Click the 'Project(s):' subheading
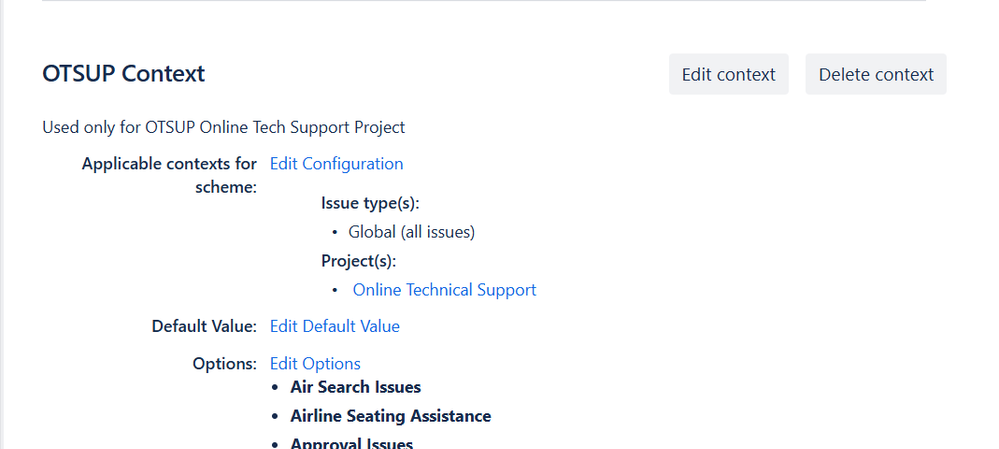Screen dimensions: 999x449 358,261
